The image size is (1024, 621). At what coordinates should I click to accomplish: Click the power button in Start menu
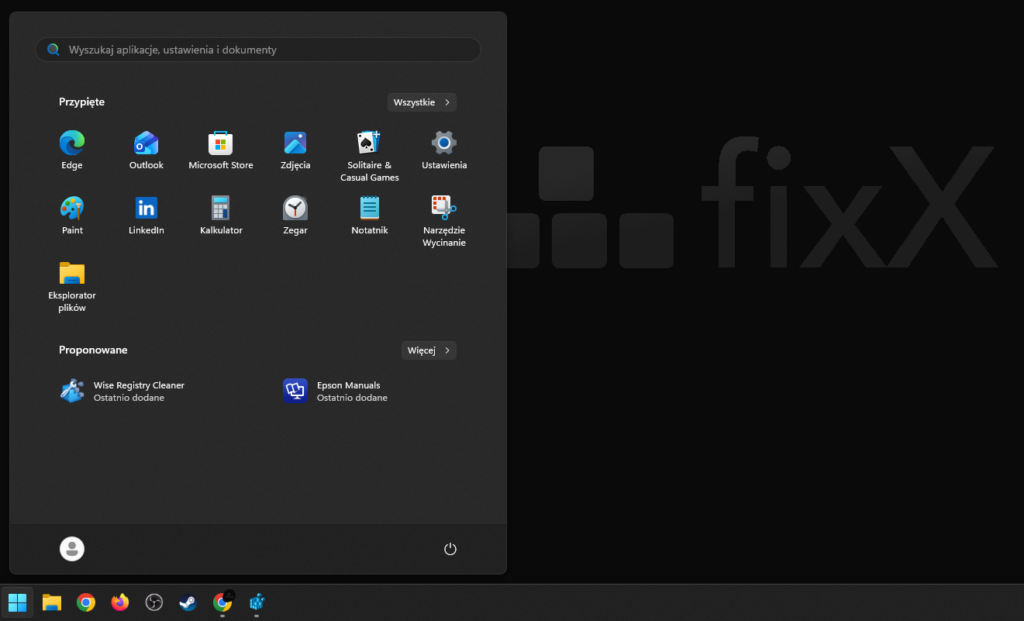[x=450, y=549]
